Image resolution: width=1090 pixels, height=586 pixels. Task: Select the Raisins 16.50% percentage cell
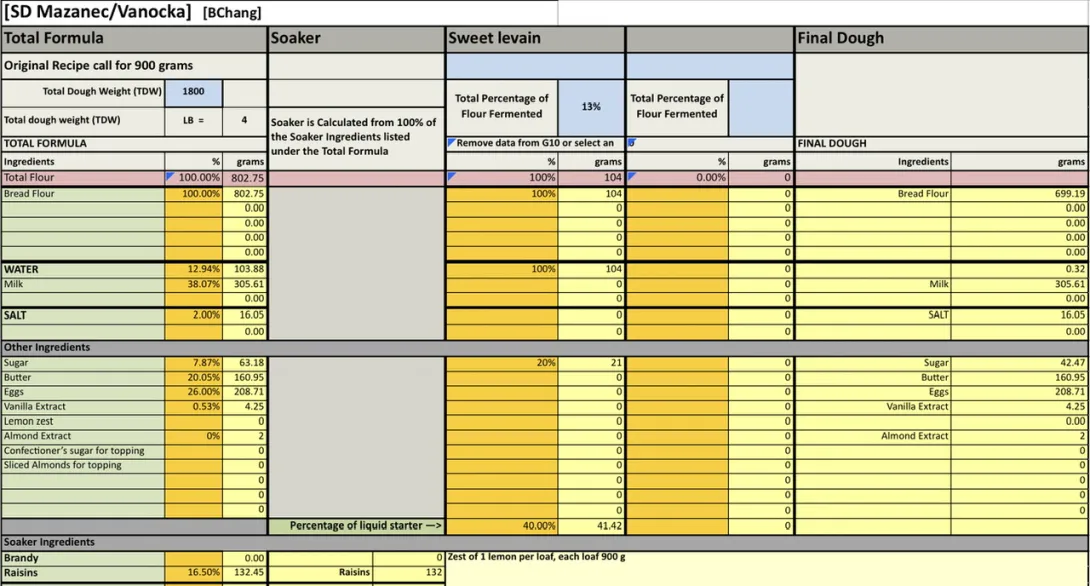194,573
